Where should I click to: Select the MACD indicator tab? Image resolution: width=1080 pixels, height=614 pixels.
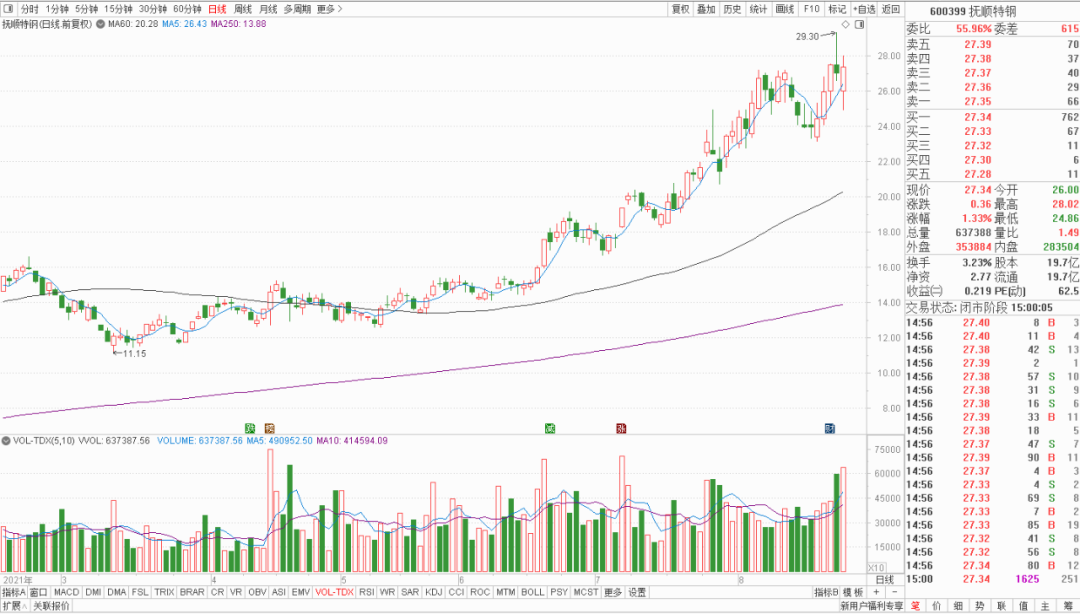click(x=66, y=593)
